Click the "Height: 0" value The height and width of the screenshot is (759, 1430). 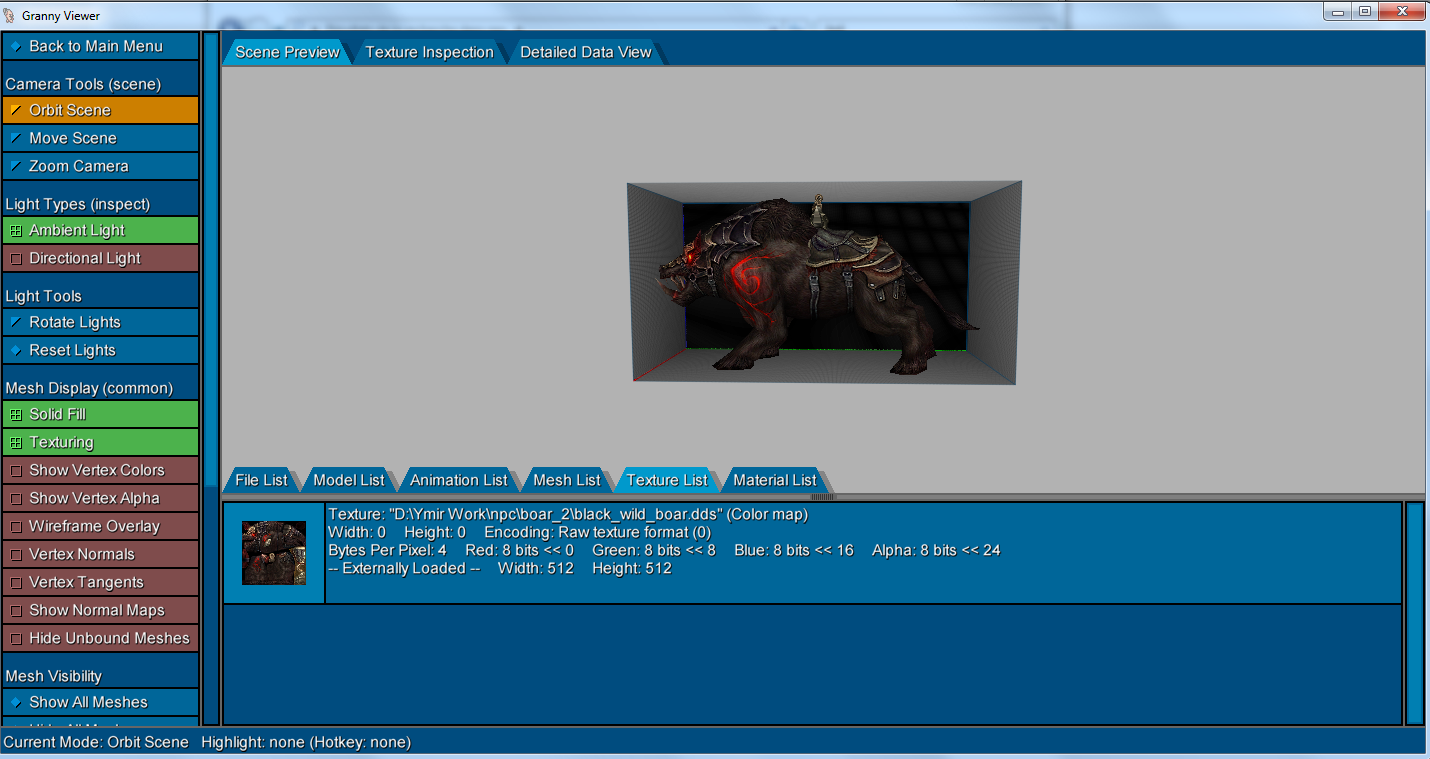[x=435, y=532]
